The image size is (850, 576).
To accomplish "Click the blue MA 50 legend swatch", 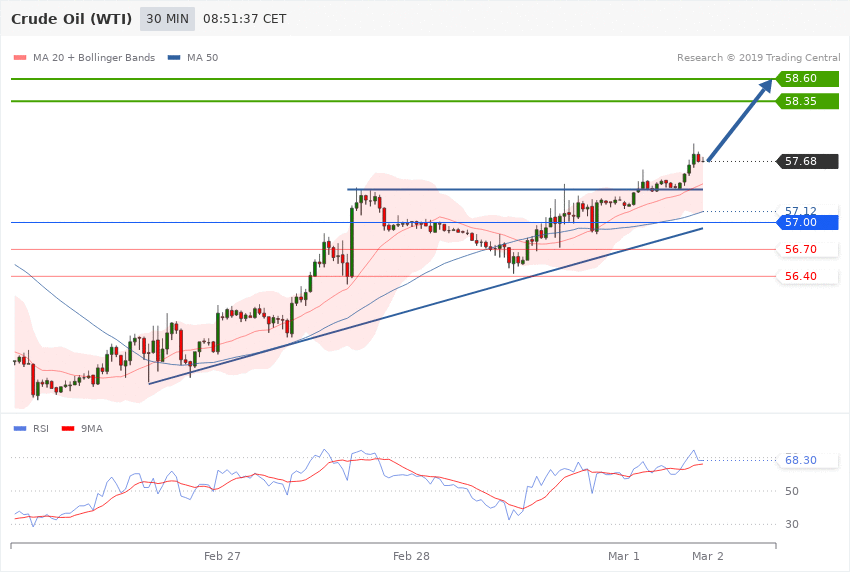I will coord(175,58).
